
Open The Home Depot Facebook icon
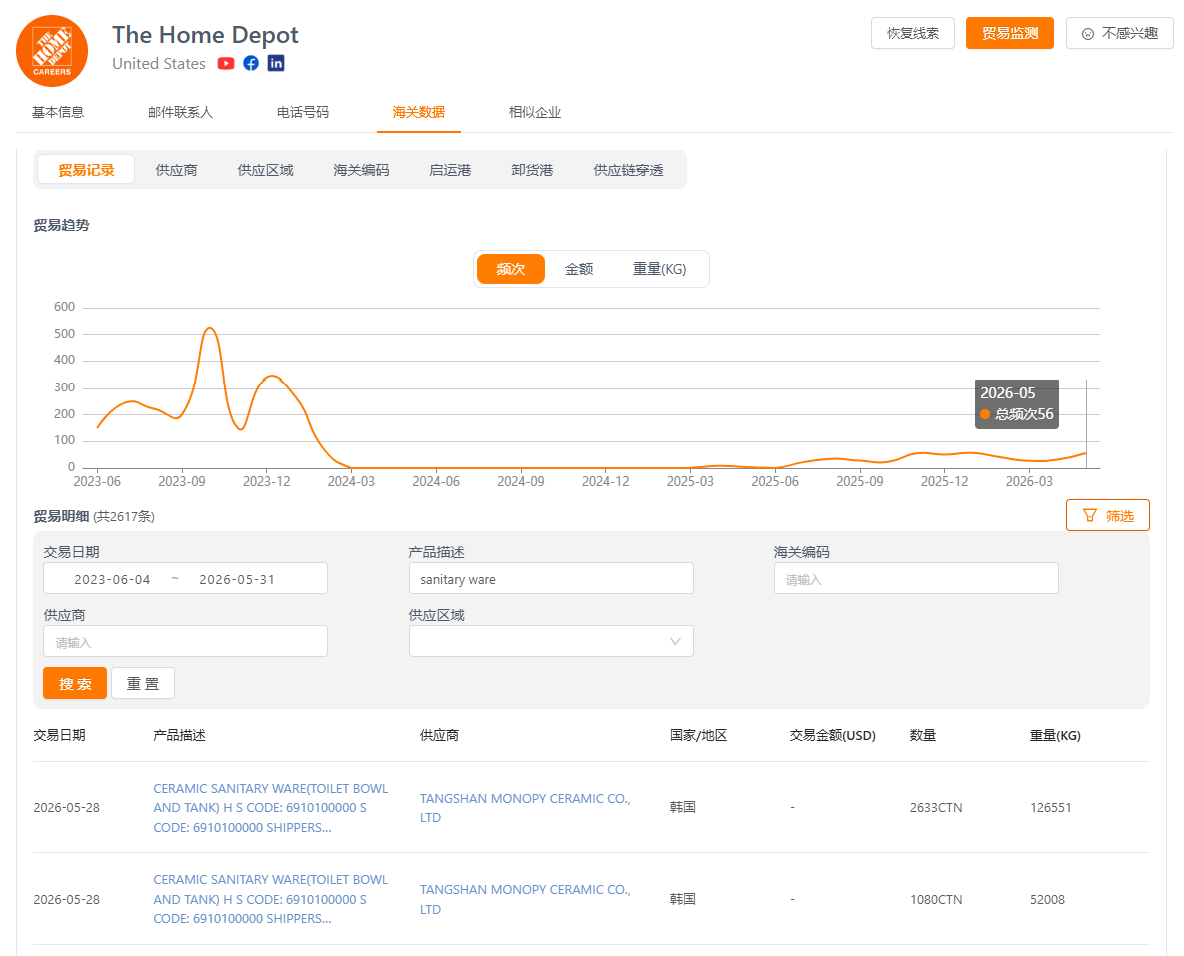pyautogui.click(x=251, y=63)
